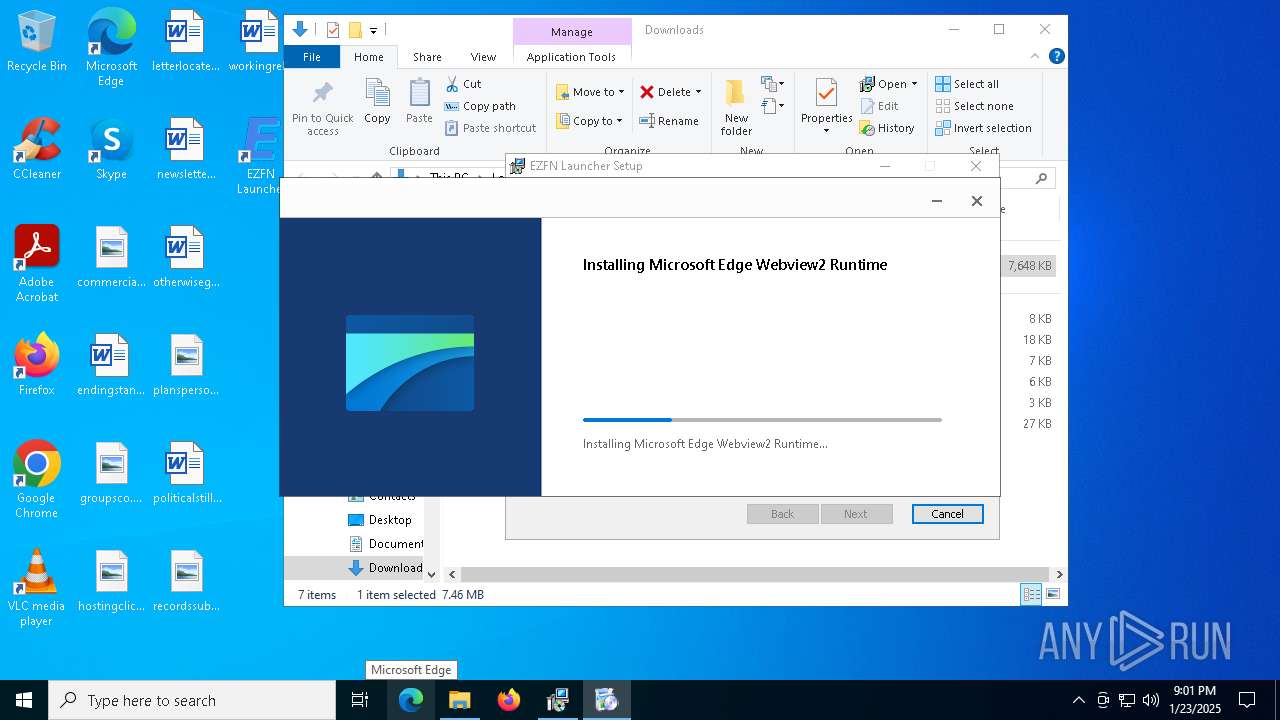1280x720 pixels.
Task: Click the Copy ribbon icon
Action: click(377, 101)
